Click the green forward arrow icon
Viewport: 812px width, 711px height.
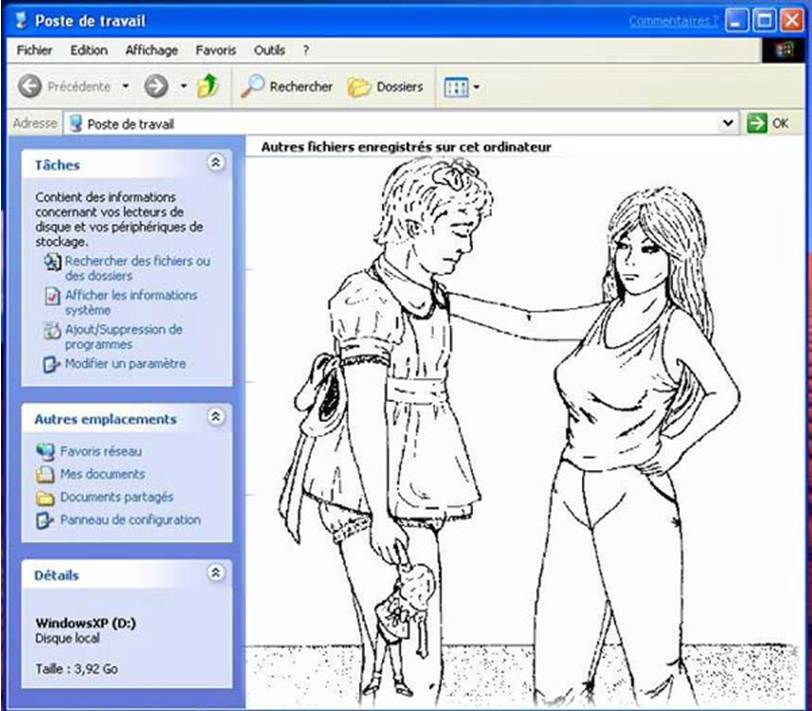tap(155, 87)
